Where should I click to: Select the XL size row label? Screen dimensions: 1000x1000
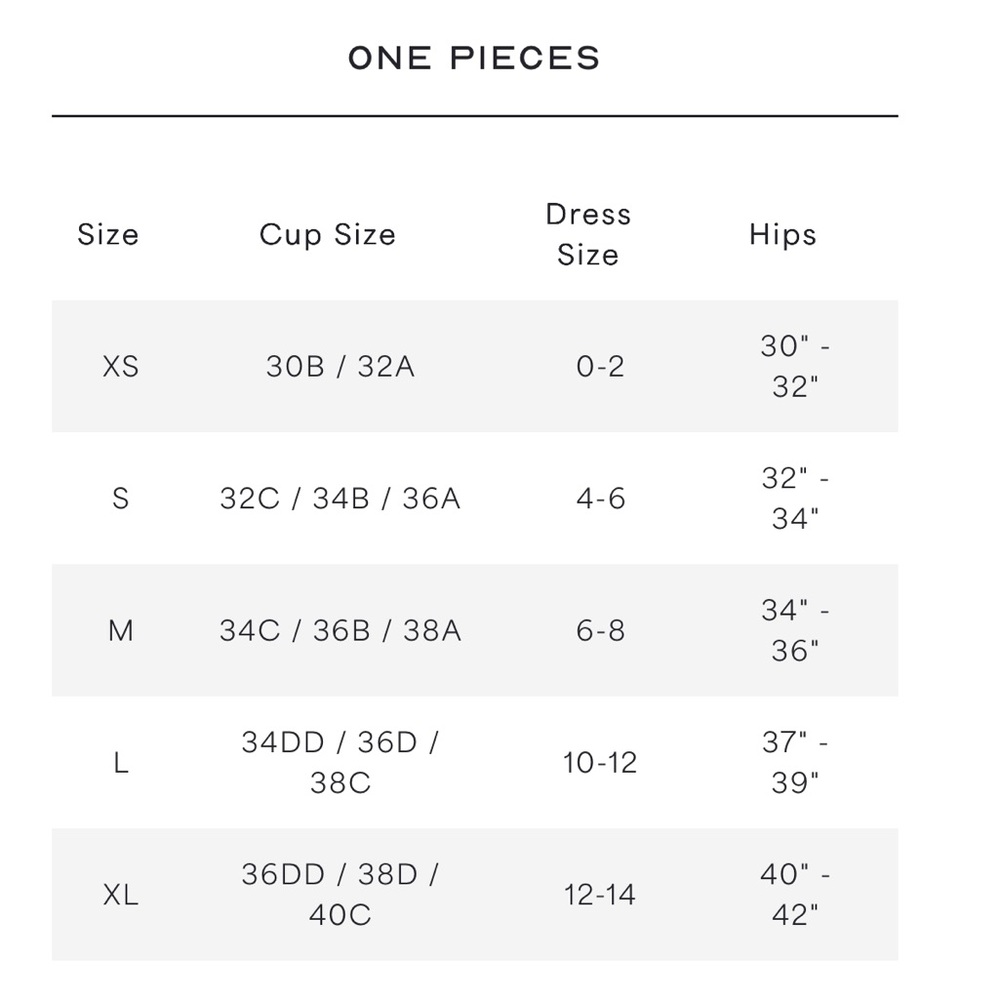coord(121,895)
